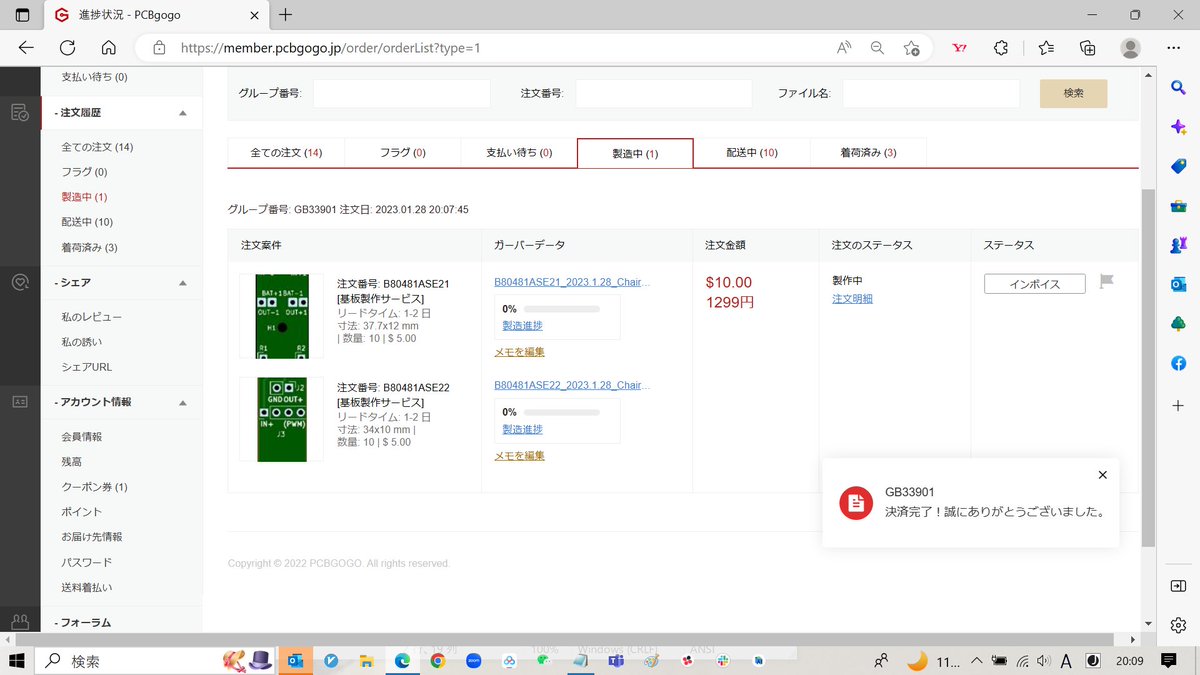Switch to the 着荷済み (3) tab
The image size is (1200, 675).
(x=868, y=152)
